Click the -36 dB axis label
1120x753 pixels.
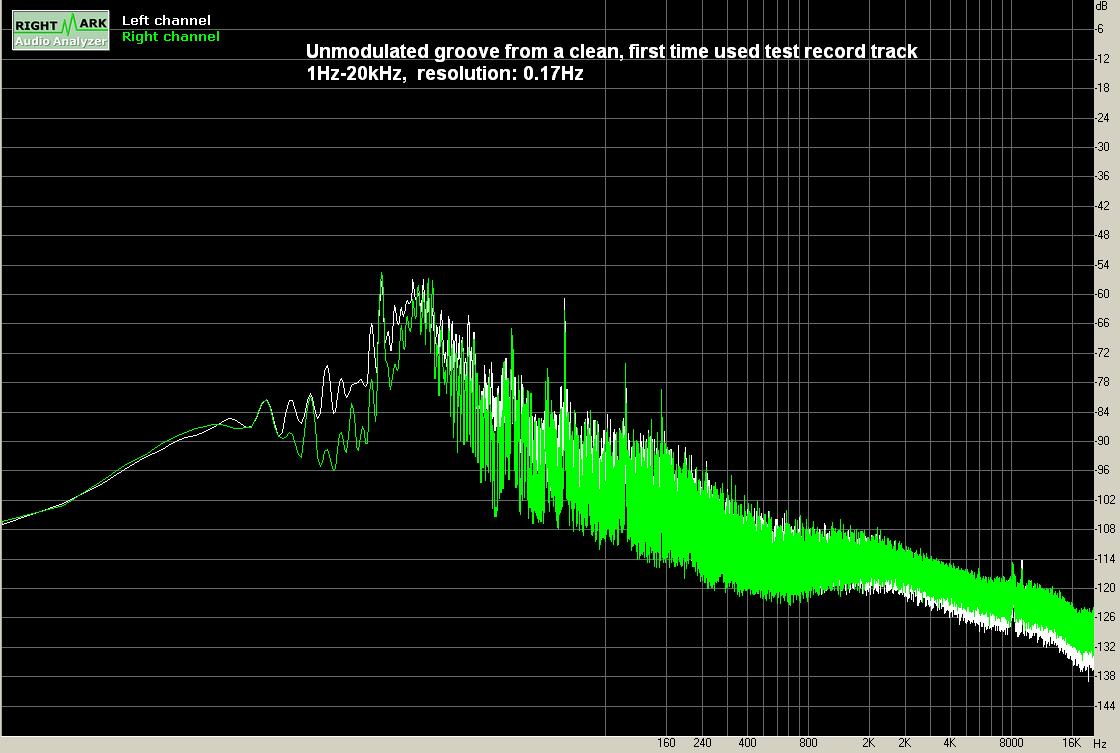pyautogui.click(x=1103, y=176)
